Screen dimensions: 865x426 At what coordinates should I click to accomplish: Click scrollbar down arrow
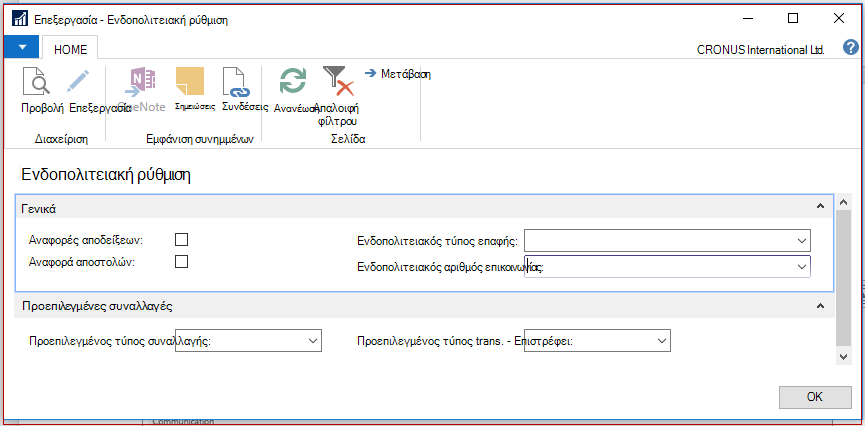point(843,357)
